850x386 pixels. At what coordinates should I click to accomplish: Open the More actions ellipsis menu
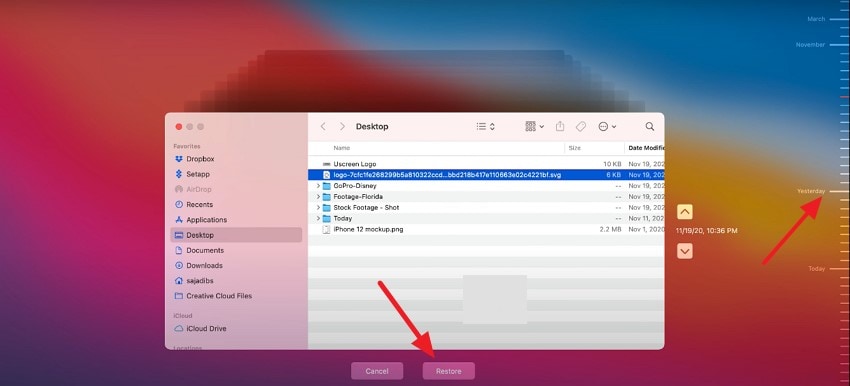click(x=607, y=126)
